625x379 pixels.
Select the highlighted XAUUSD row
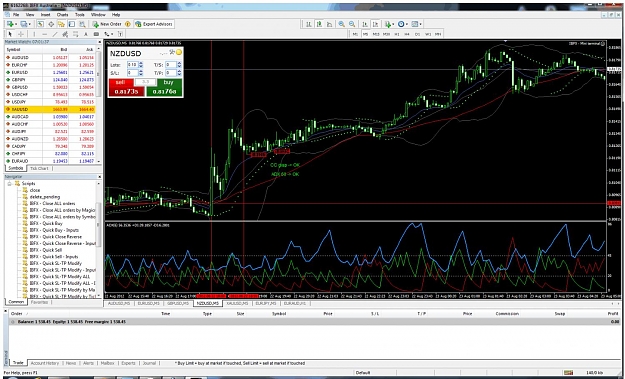pyautogui.click(x=50, y=109)
